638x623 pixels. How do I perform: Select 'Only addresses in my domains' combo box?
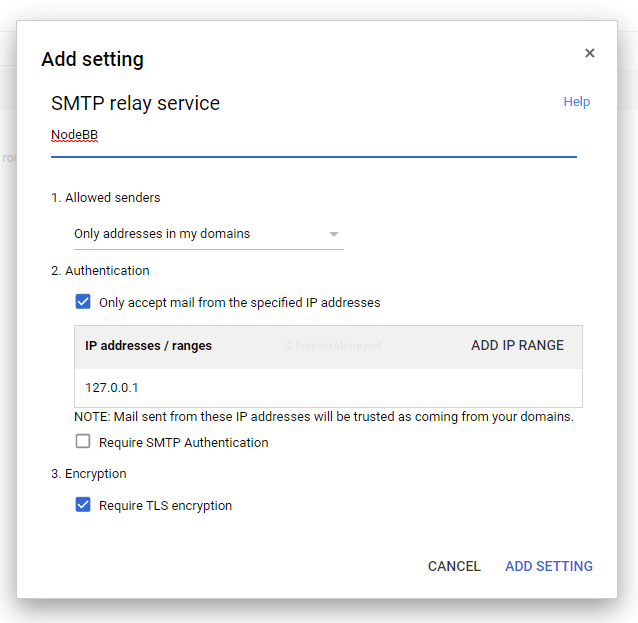click(209, 234)
